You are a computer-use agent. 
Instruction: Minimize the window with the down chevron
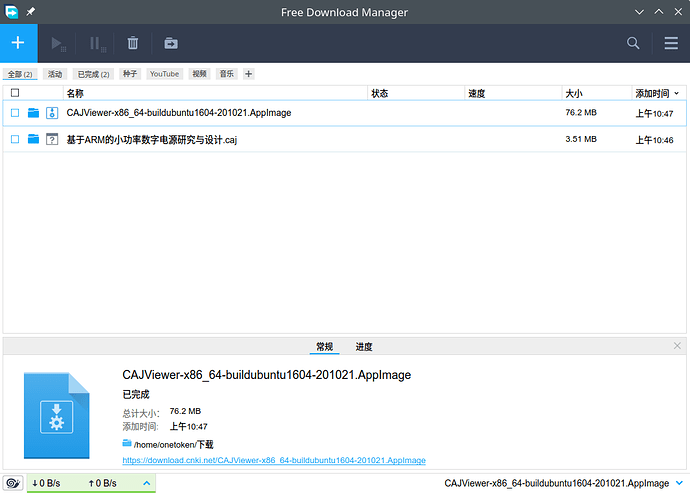pos(639,12)
